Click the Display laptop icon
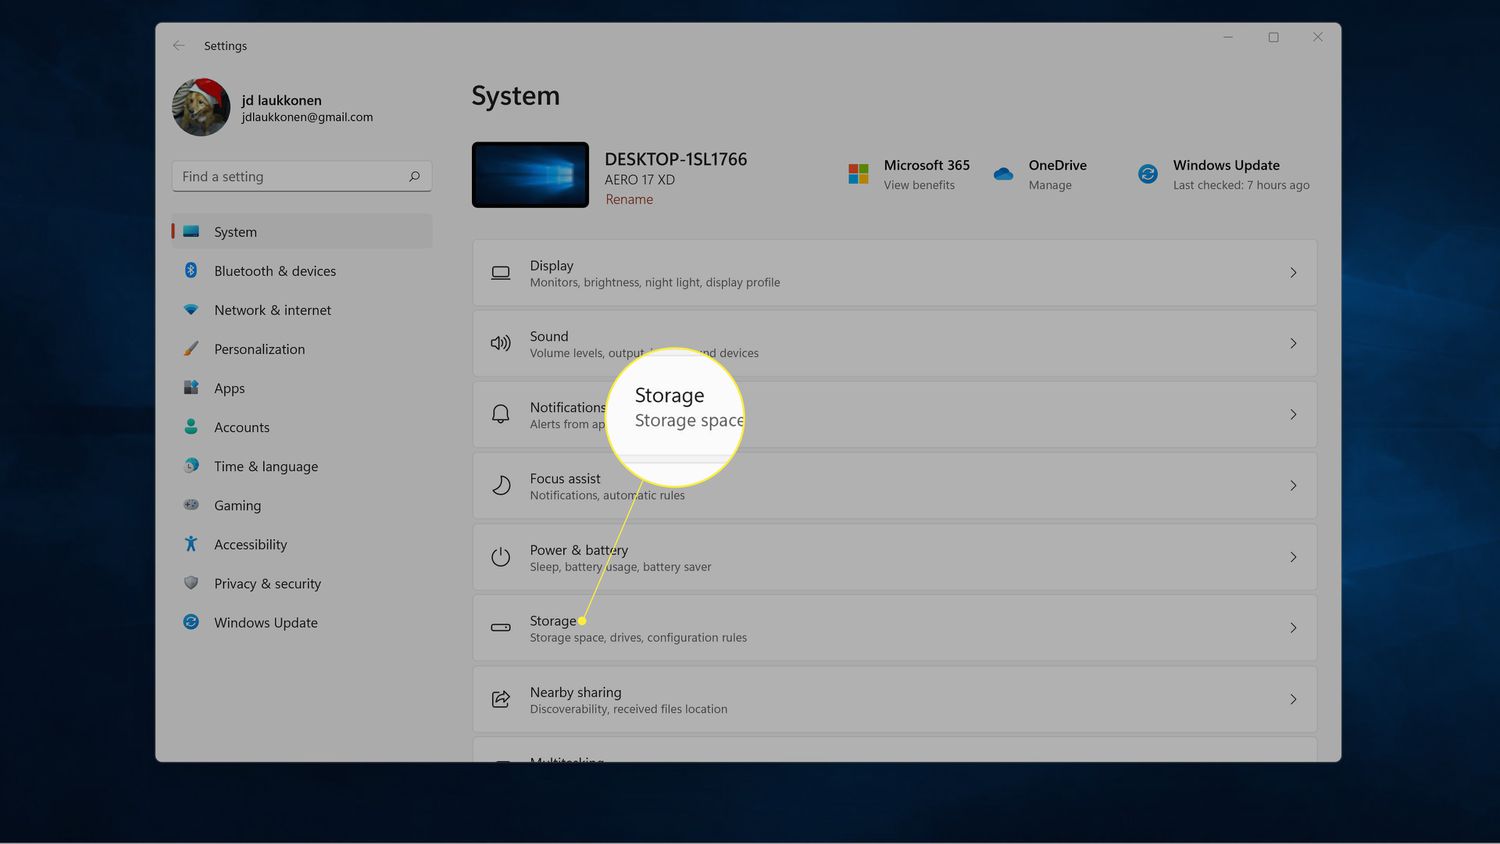This screenshot has width=1500, height=844. [501, 273]
